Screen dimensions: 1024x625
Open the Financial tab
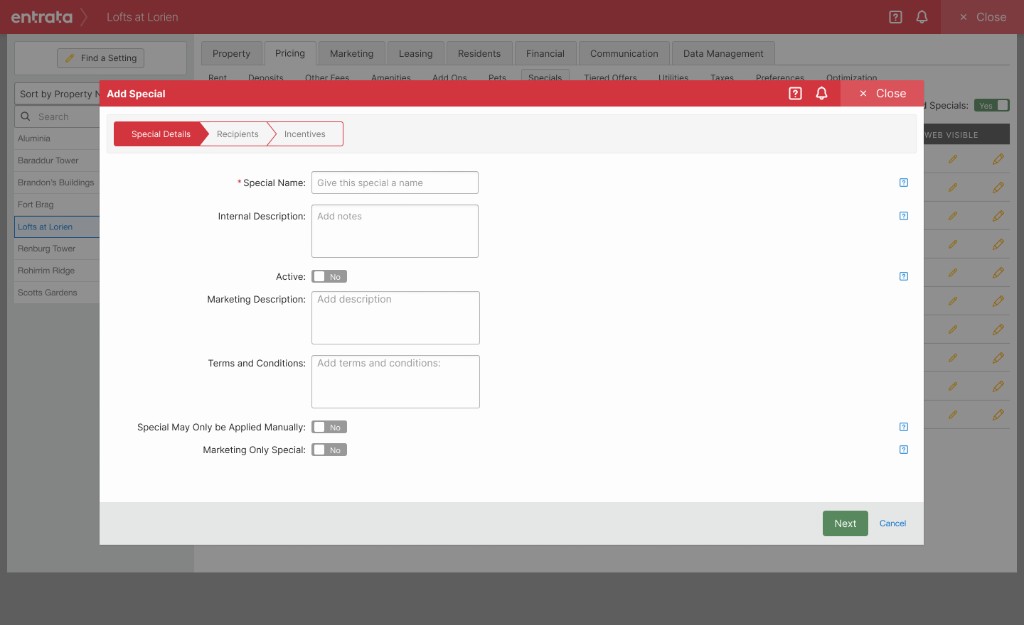(545, 54)
